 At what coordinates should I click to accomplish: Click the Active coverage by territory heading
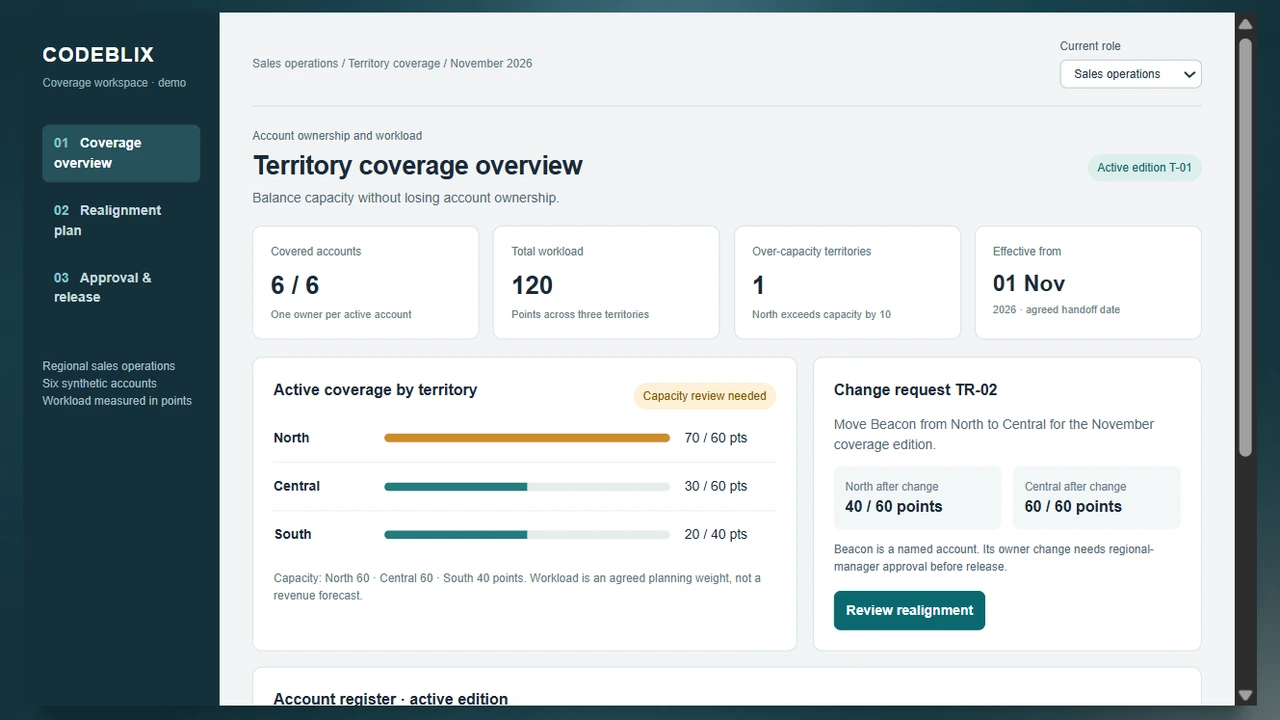[x=375, y=390]
